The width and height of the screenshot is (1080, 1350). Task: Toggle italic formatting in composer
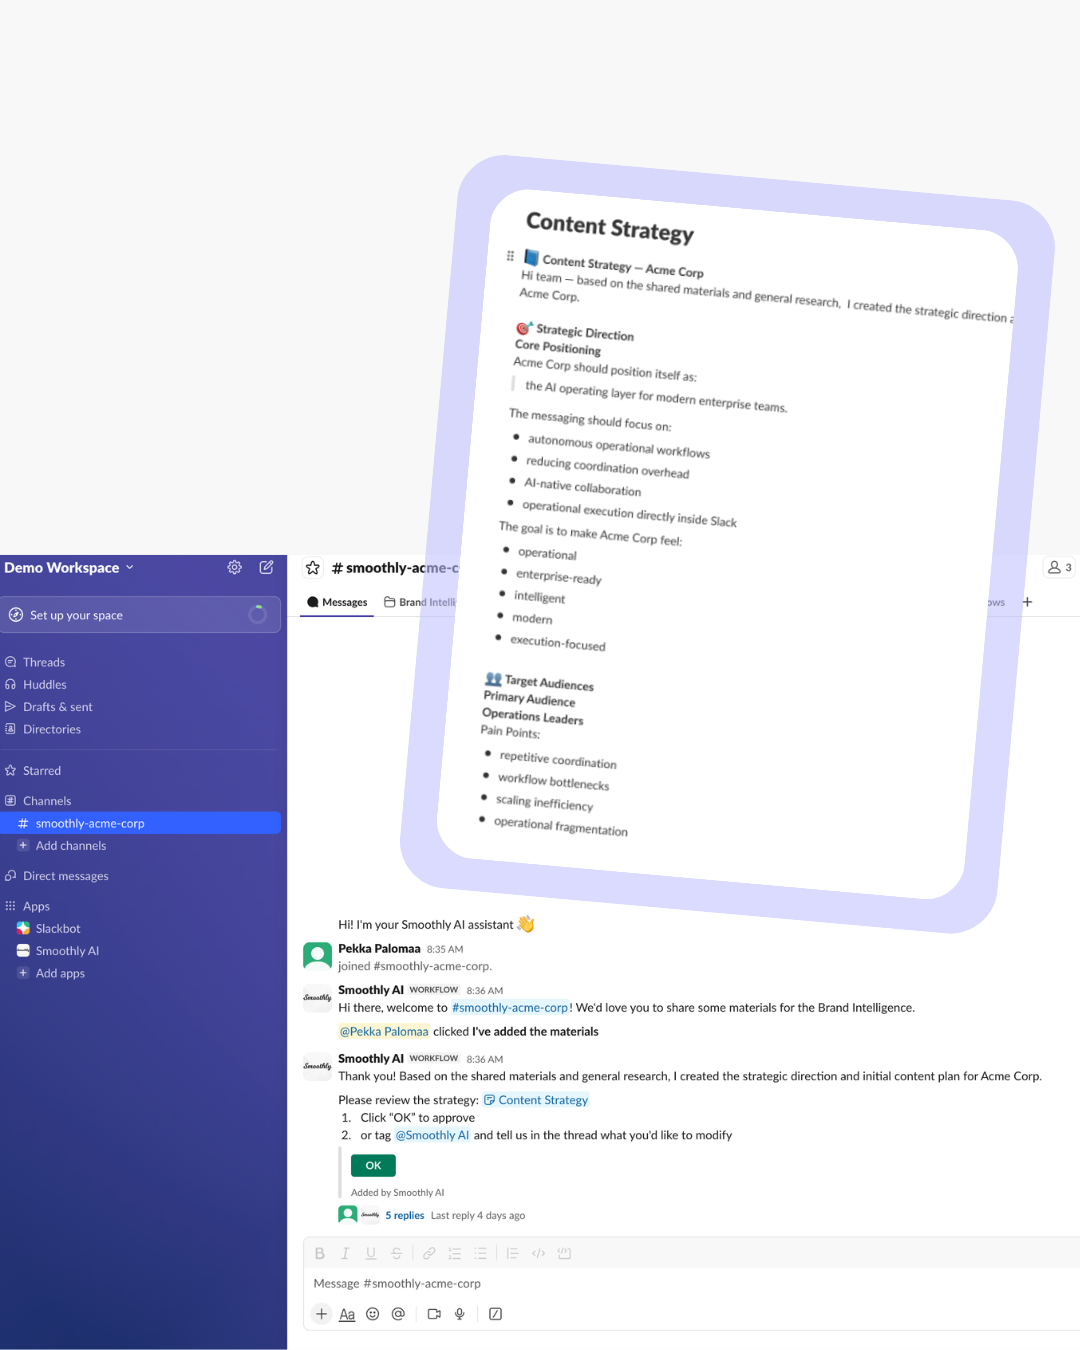coord(345,1253)
